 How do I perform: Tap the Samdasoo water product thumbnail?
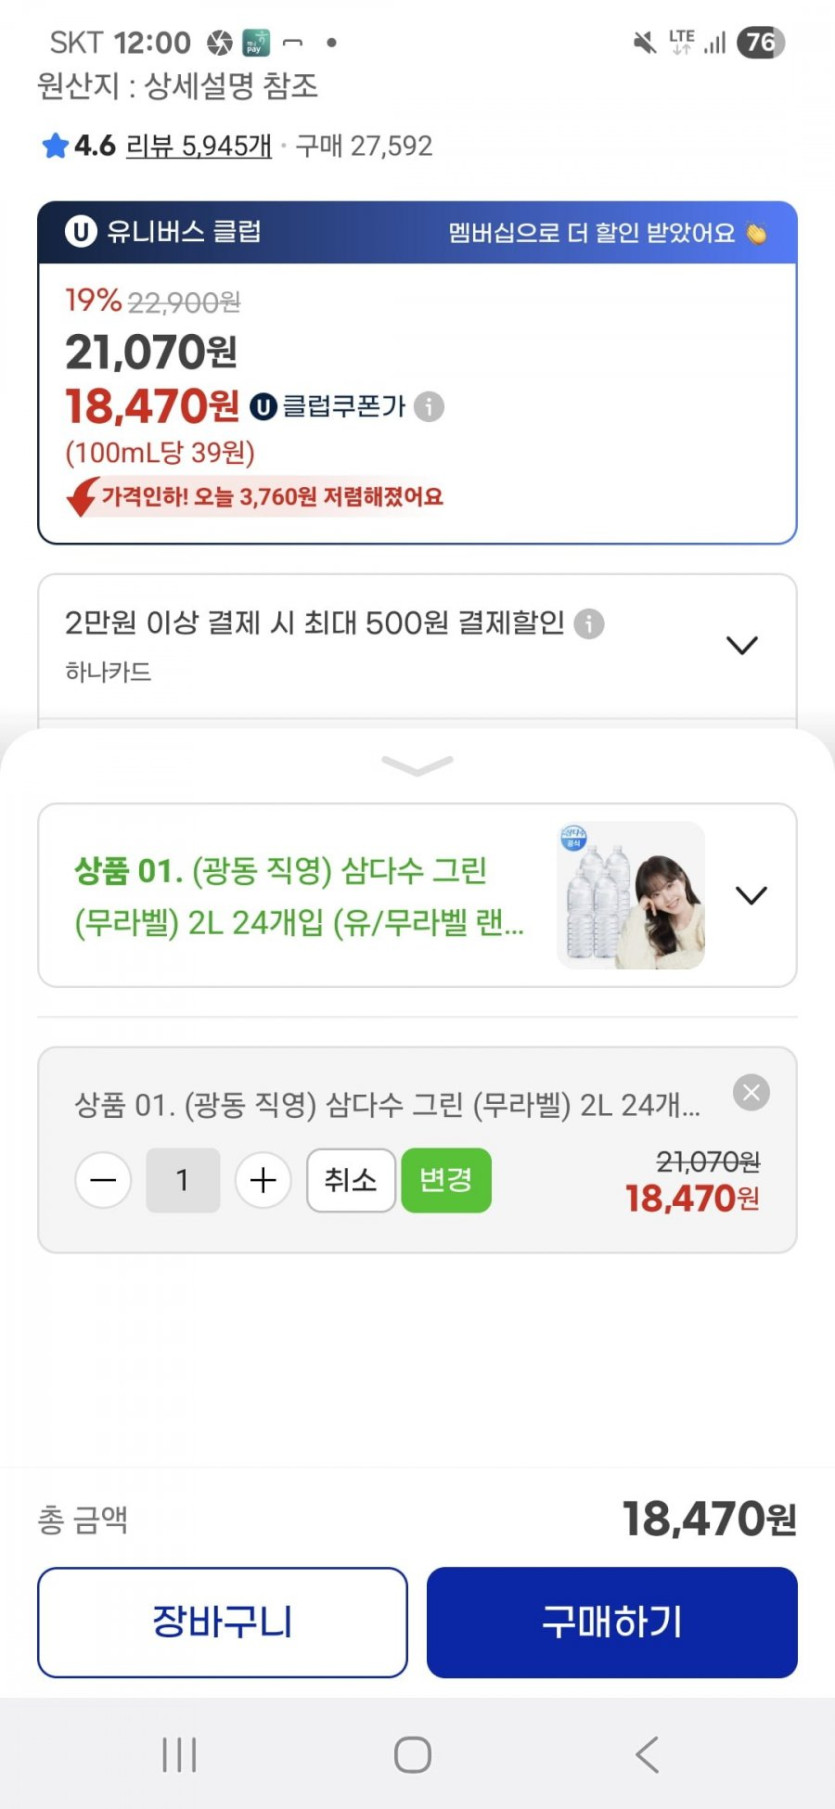(x=630, y=895)
